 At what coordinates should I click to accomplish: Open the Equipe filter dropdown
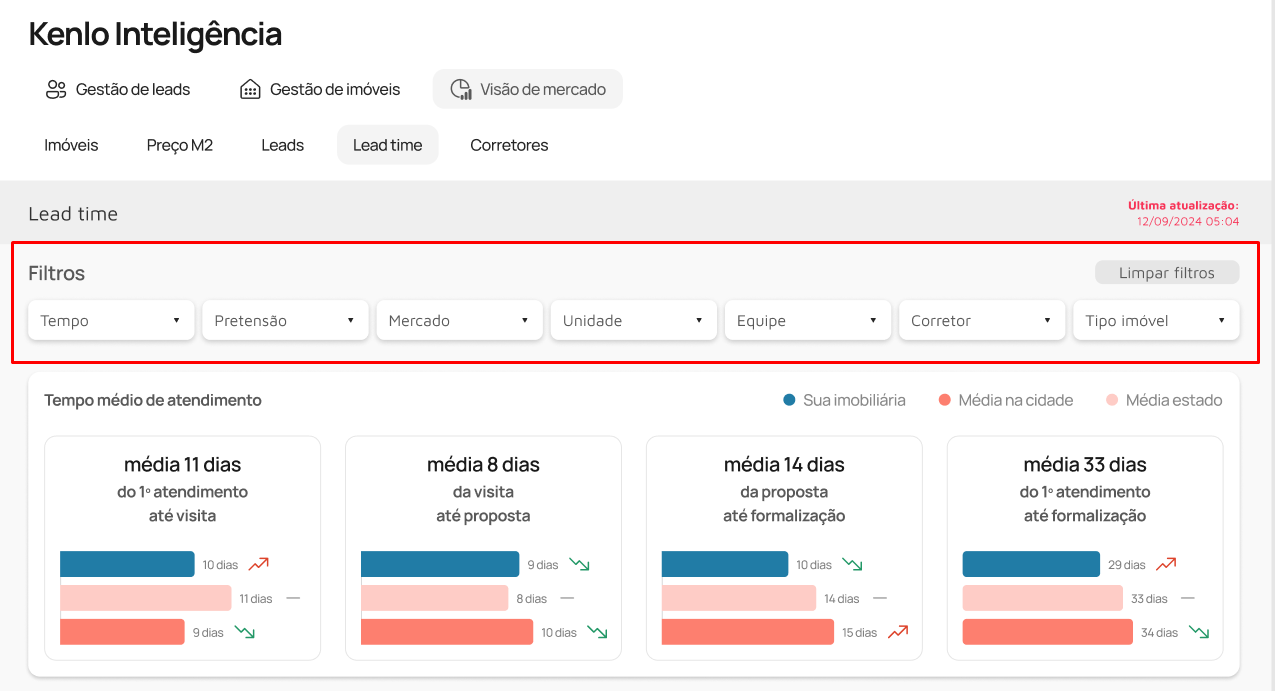[807, 320]
